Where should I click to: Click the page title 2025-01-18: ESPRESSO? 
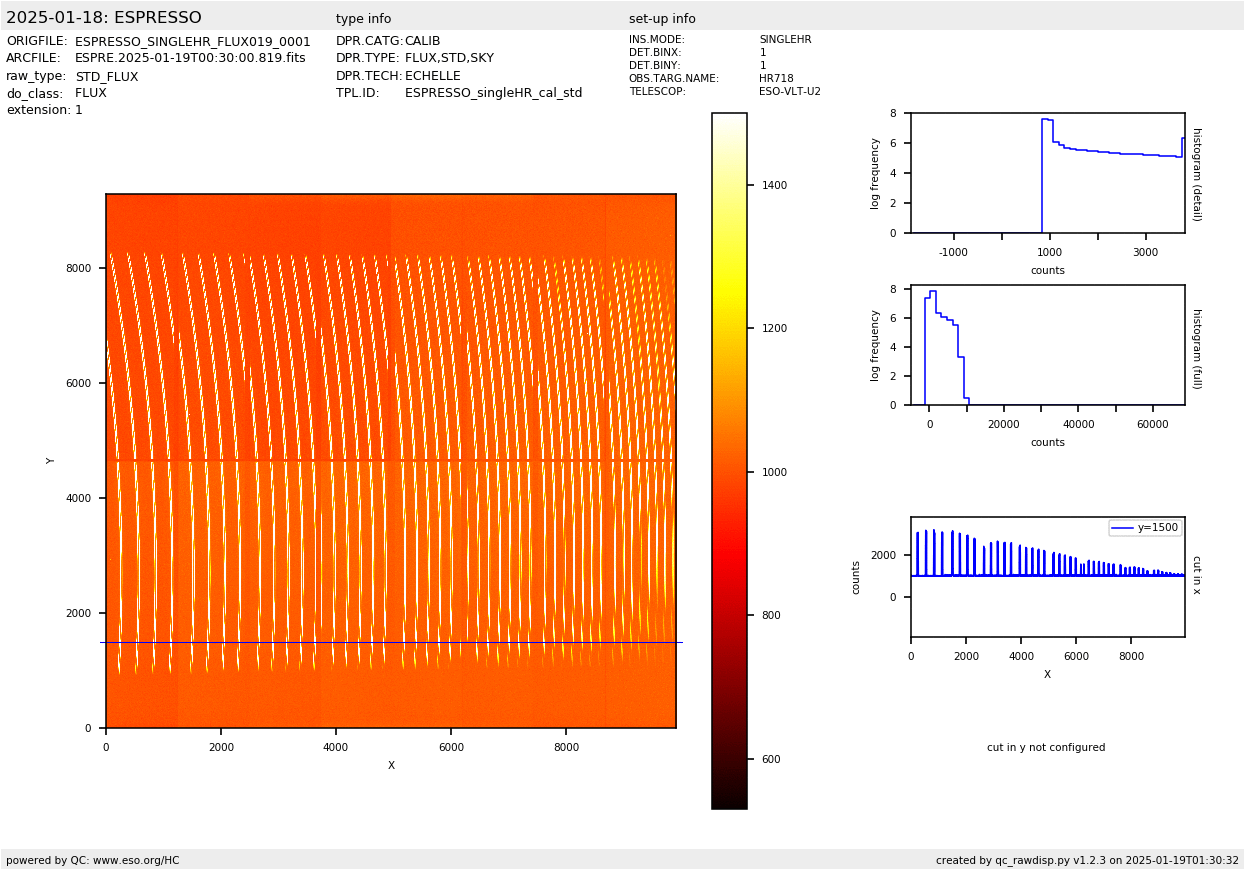point(104,18)
